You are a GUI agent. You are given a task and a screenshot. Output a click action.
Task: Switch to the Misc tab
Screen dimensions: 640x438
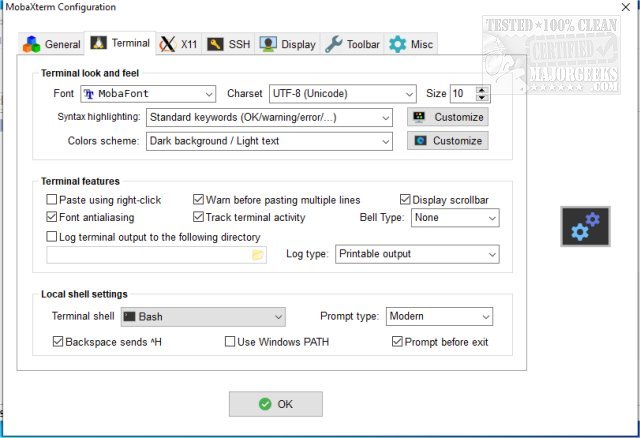pos(411,44)
